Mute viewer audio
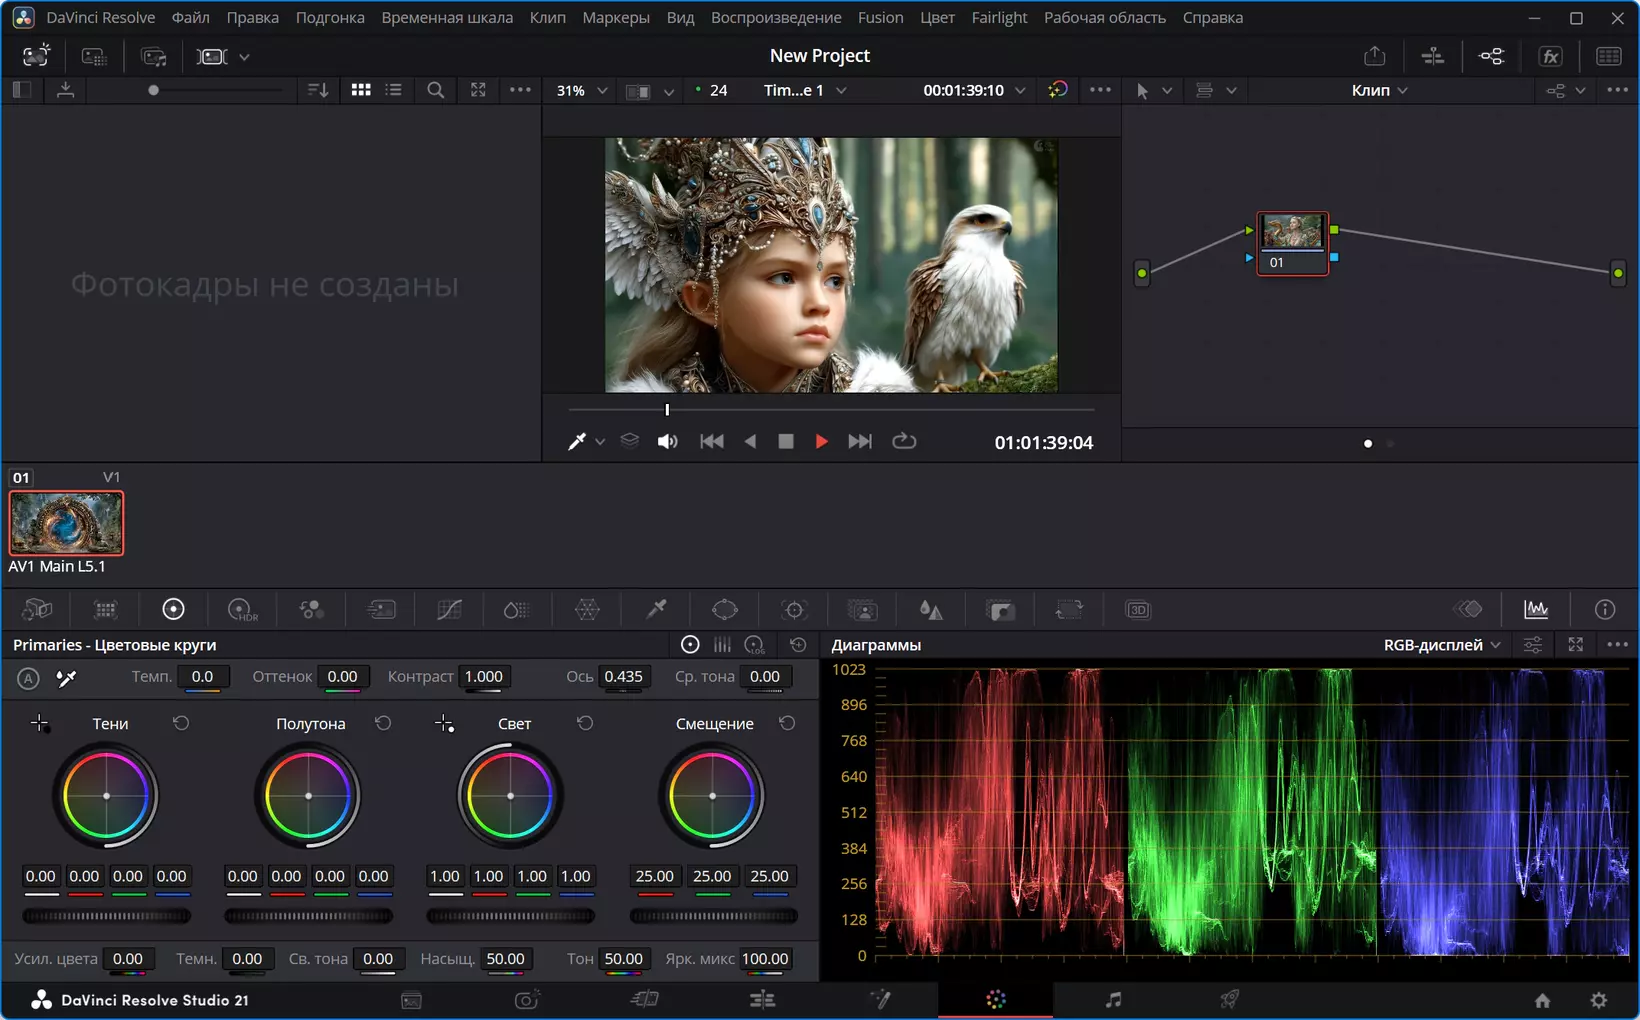This screenshot has width=1640, height=1020. [667, 441]
